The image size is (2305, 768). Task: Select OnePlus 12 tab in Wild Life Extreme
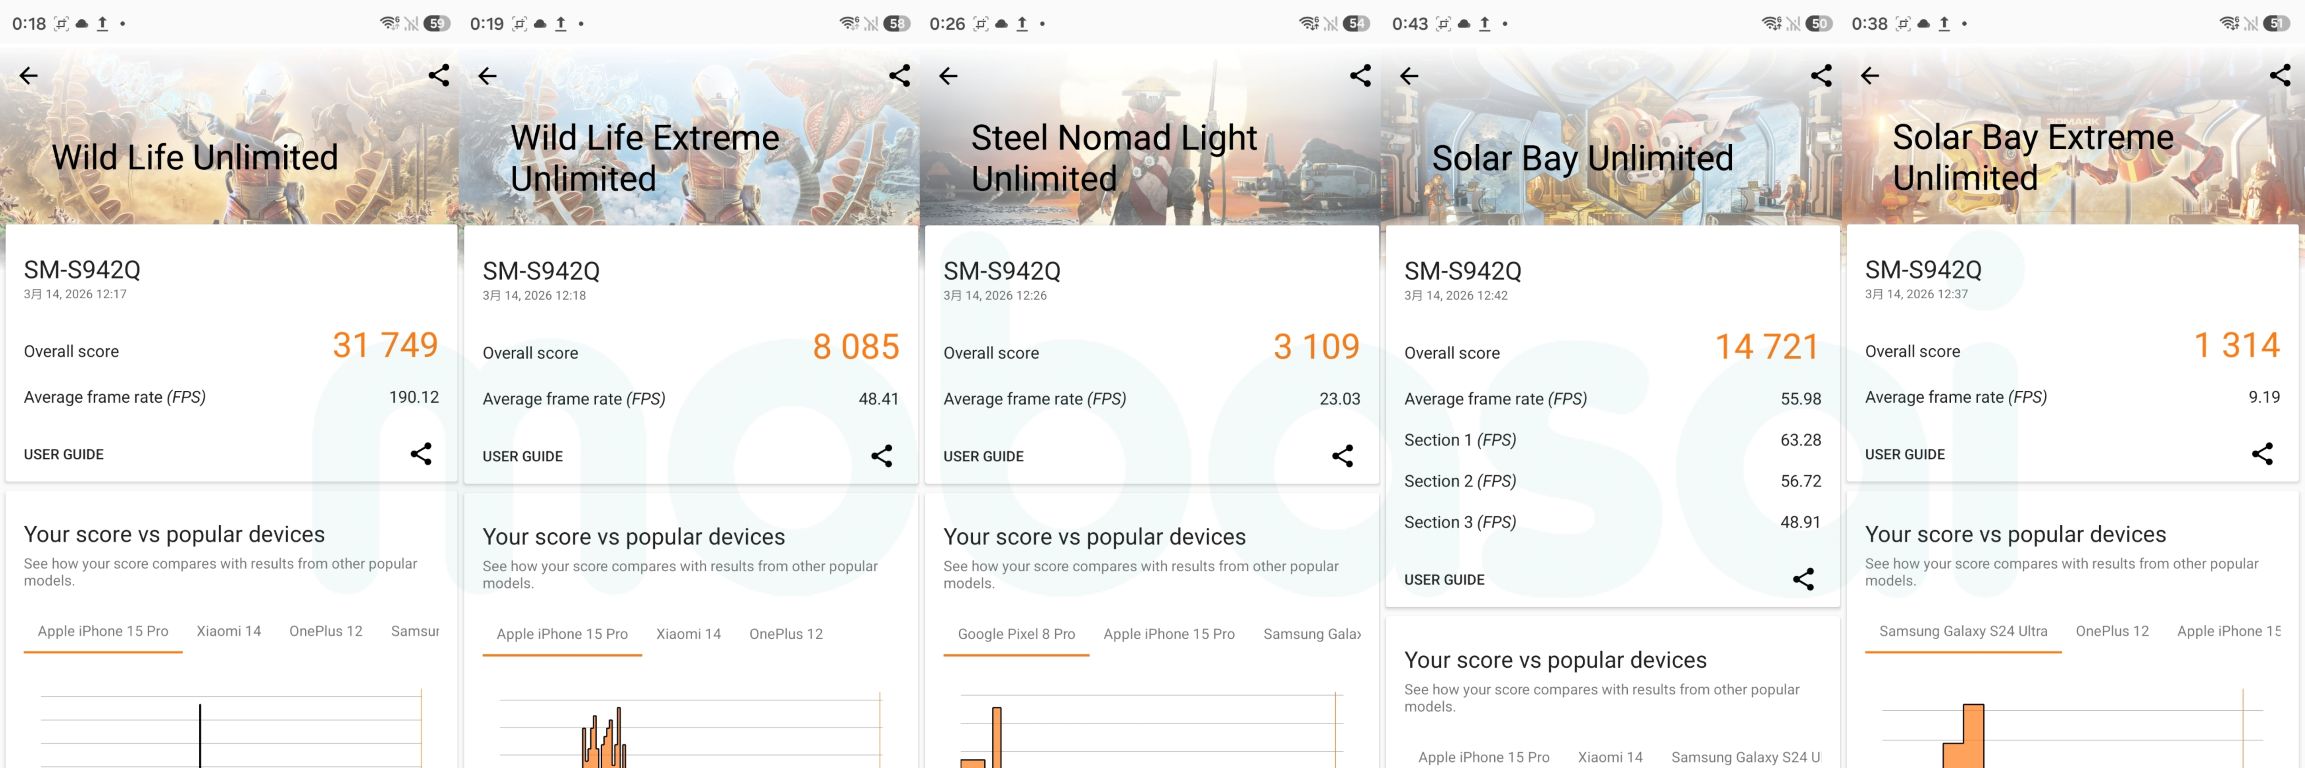[786, 634]
